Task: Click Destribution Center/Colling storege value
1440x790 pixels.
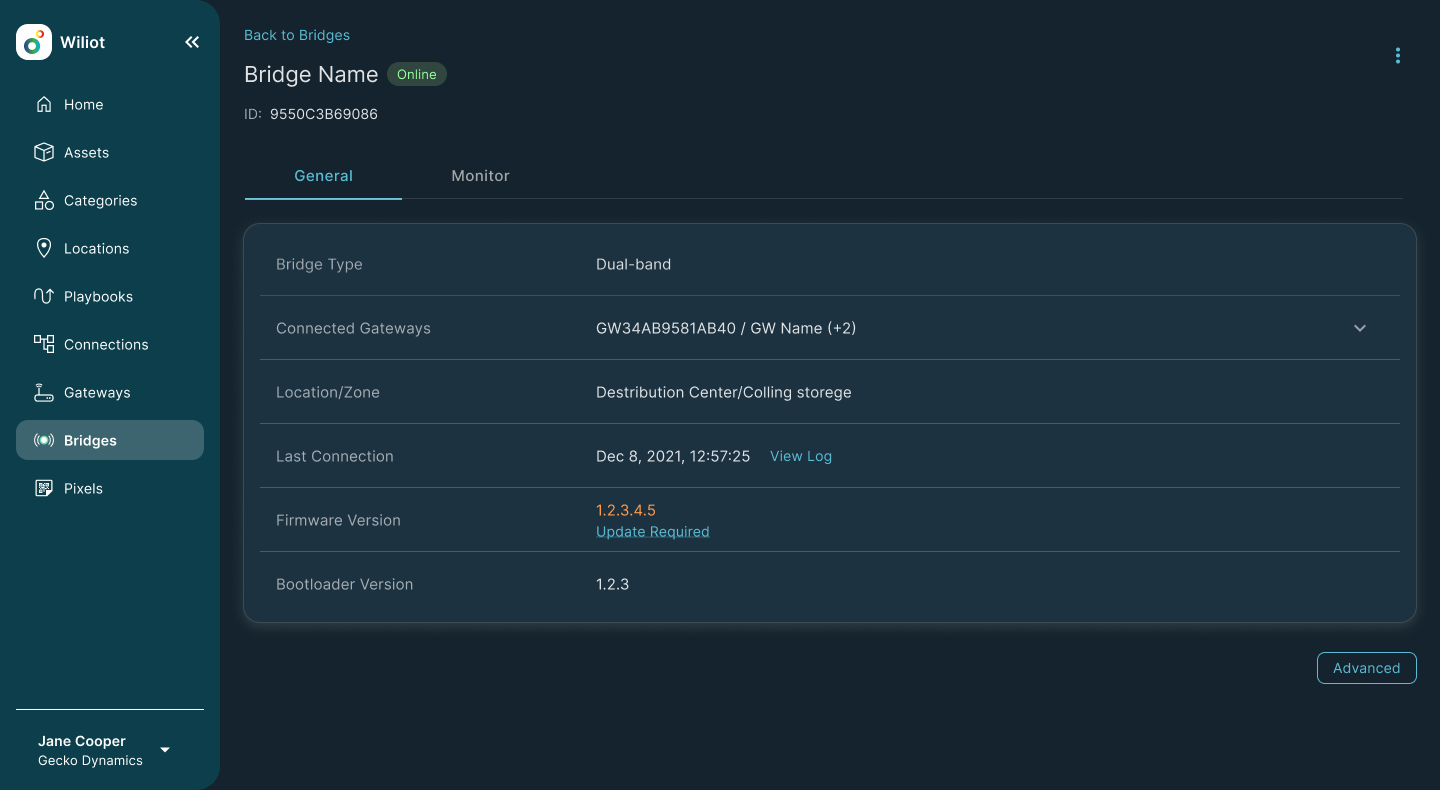Action: click(x=724, y=392)
